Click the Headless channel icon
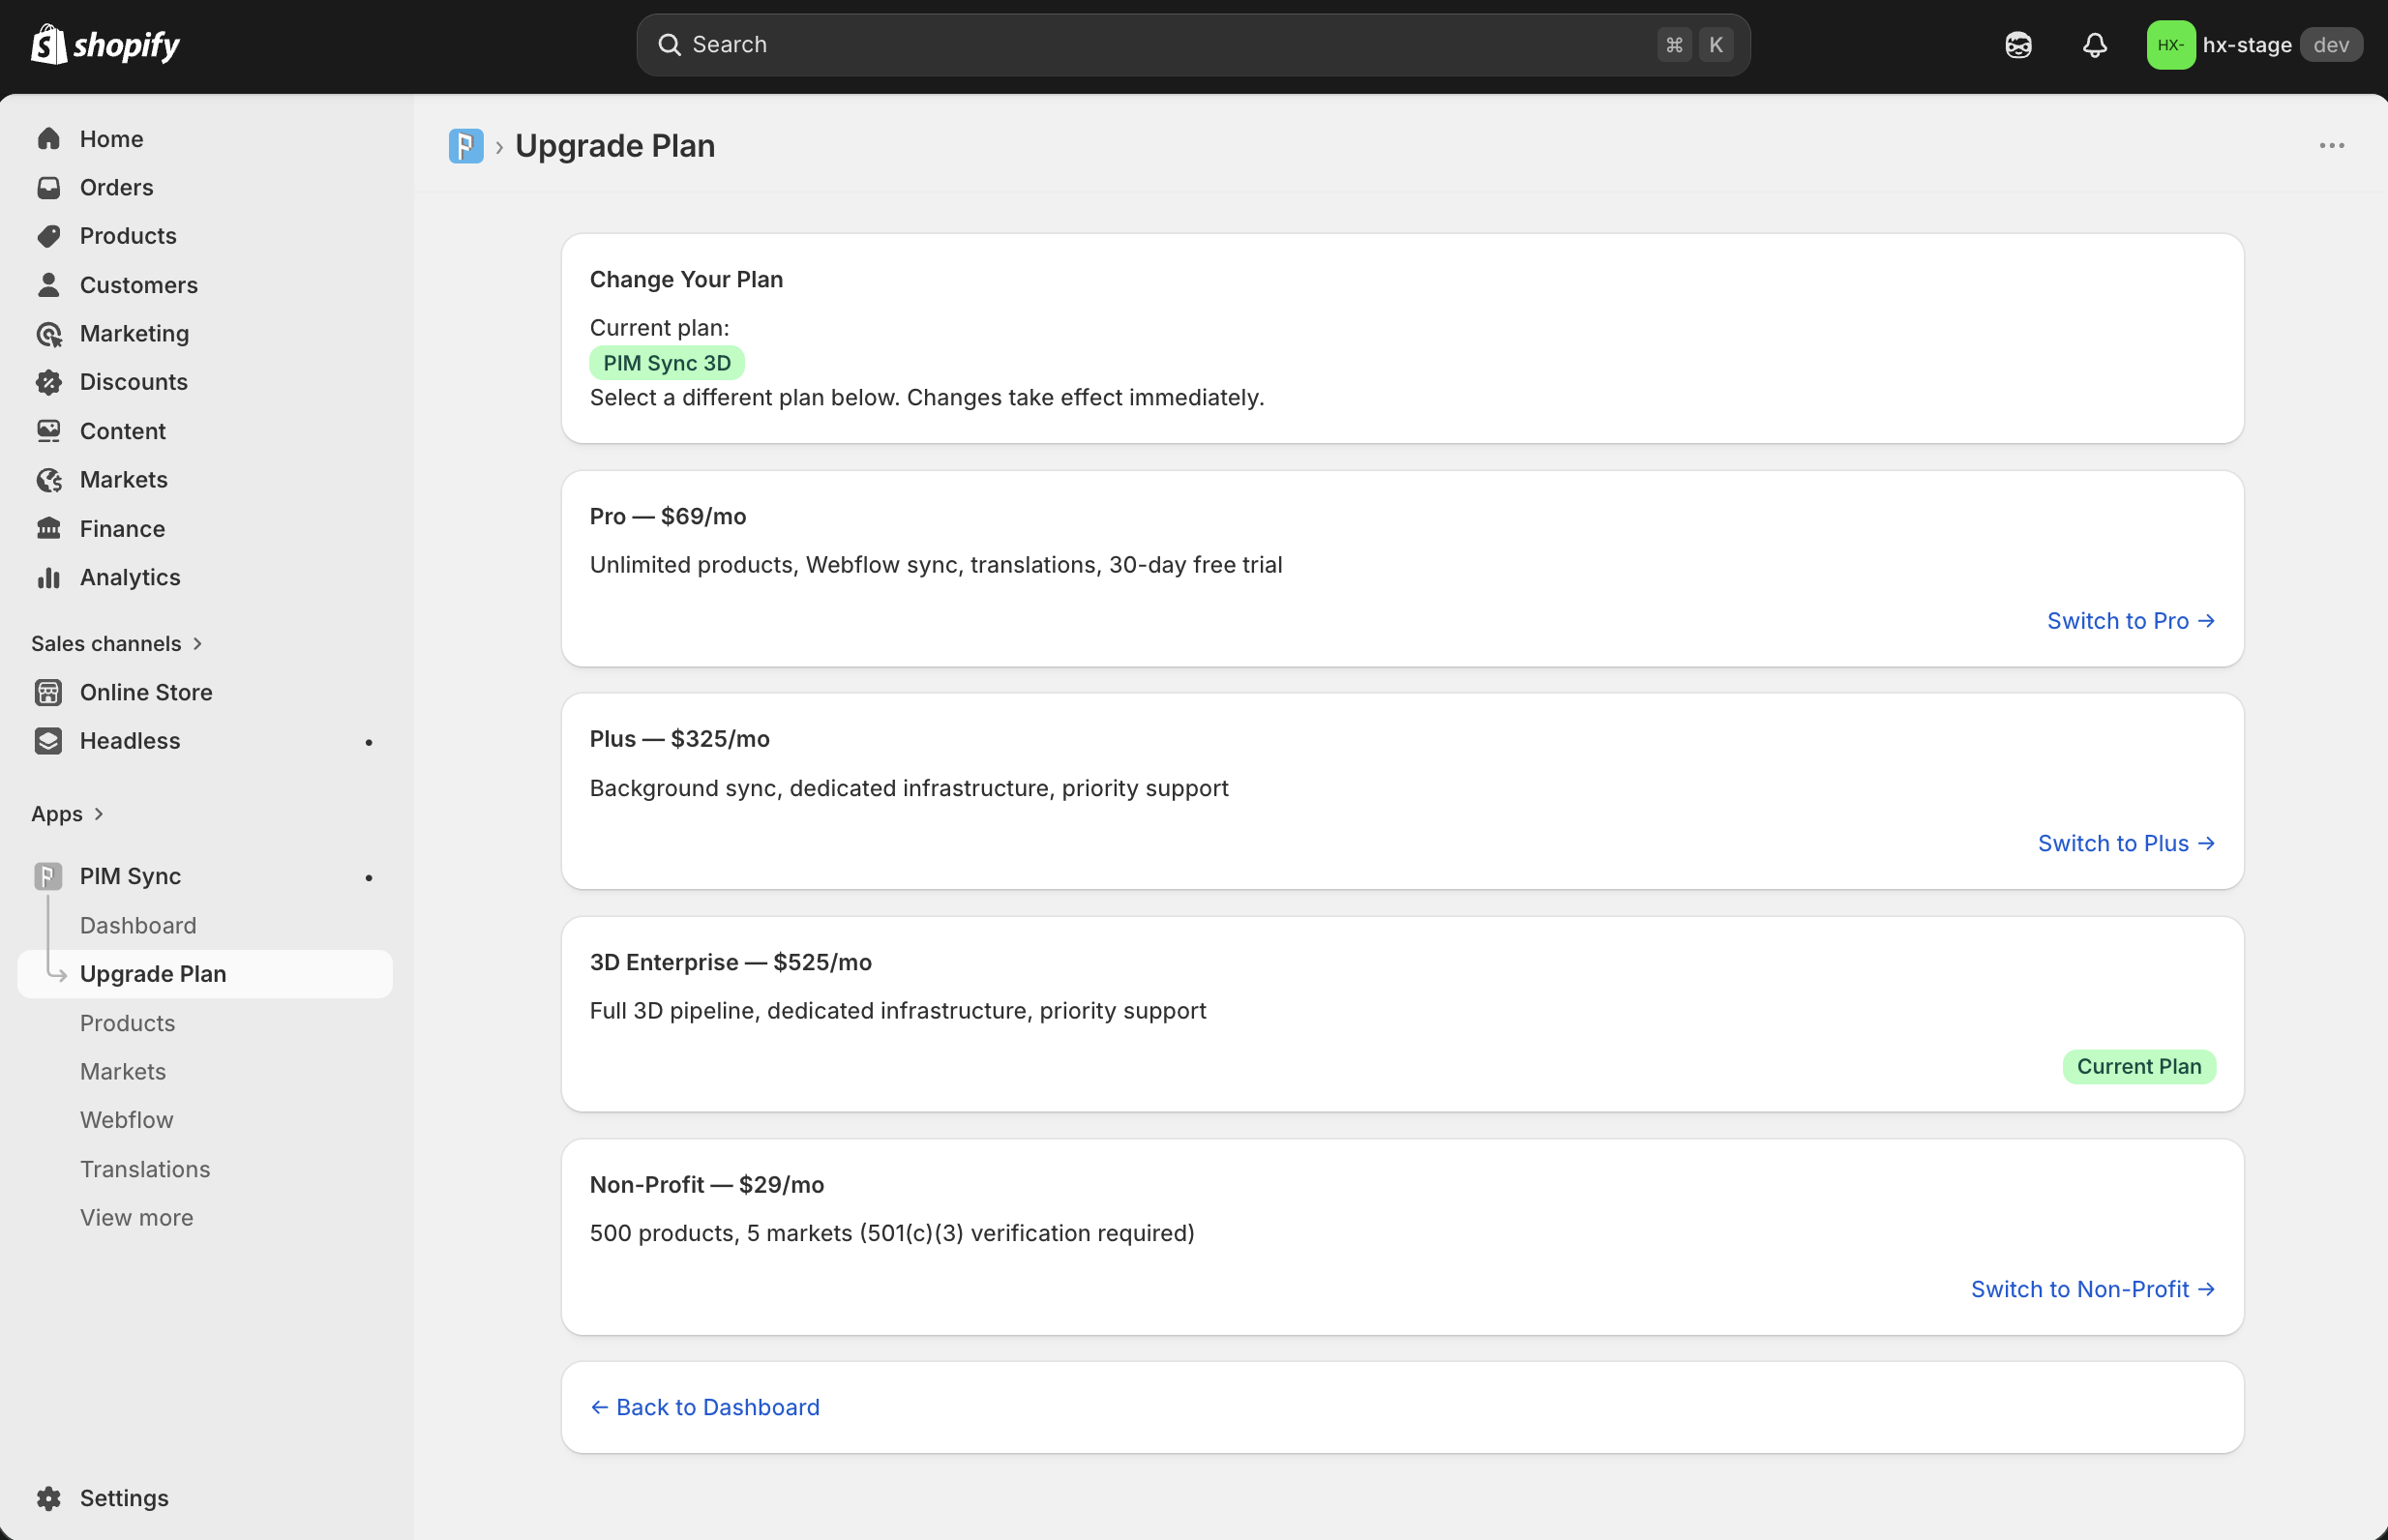Screen dimensions: 2388x1540 pos(49,741)
